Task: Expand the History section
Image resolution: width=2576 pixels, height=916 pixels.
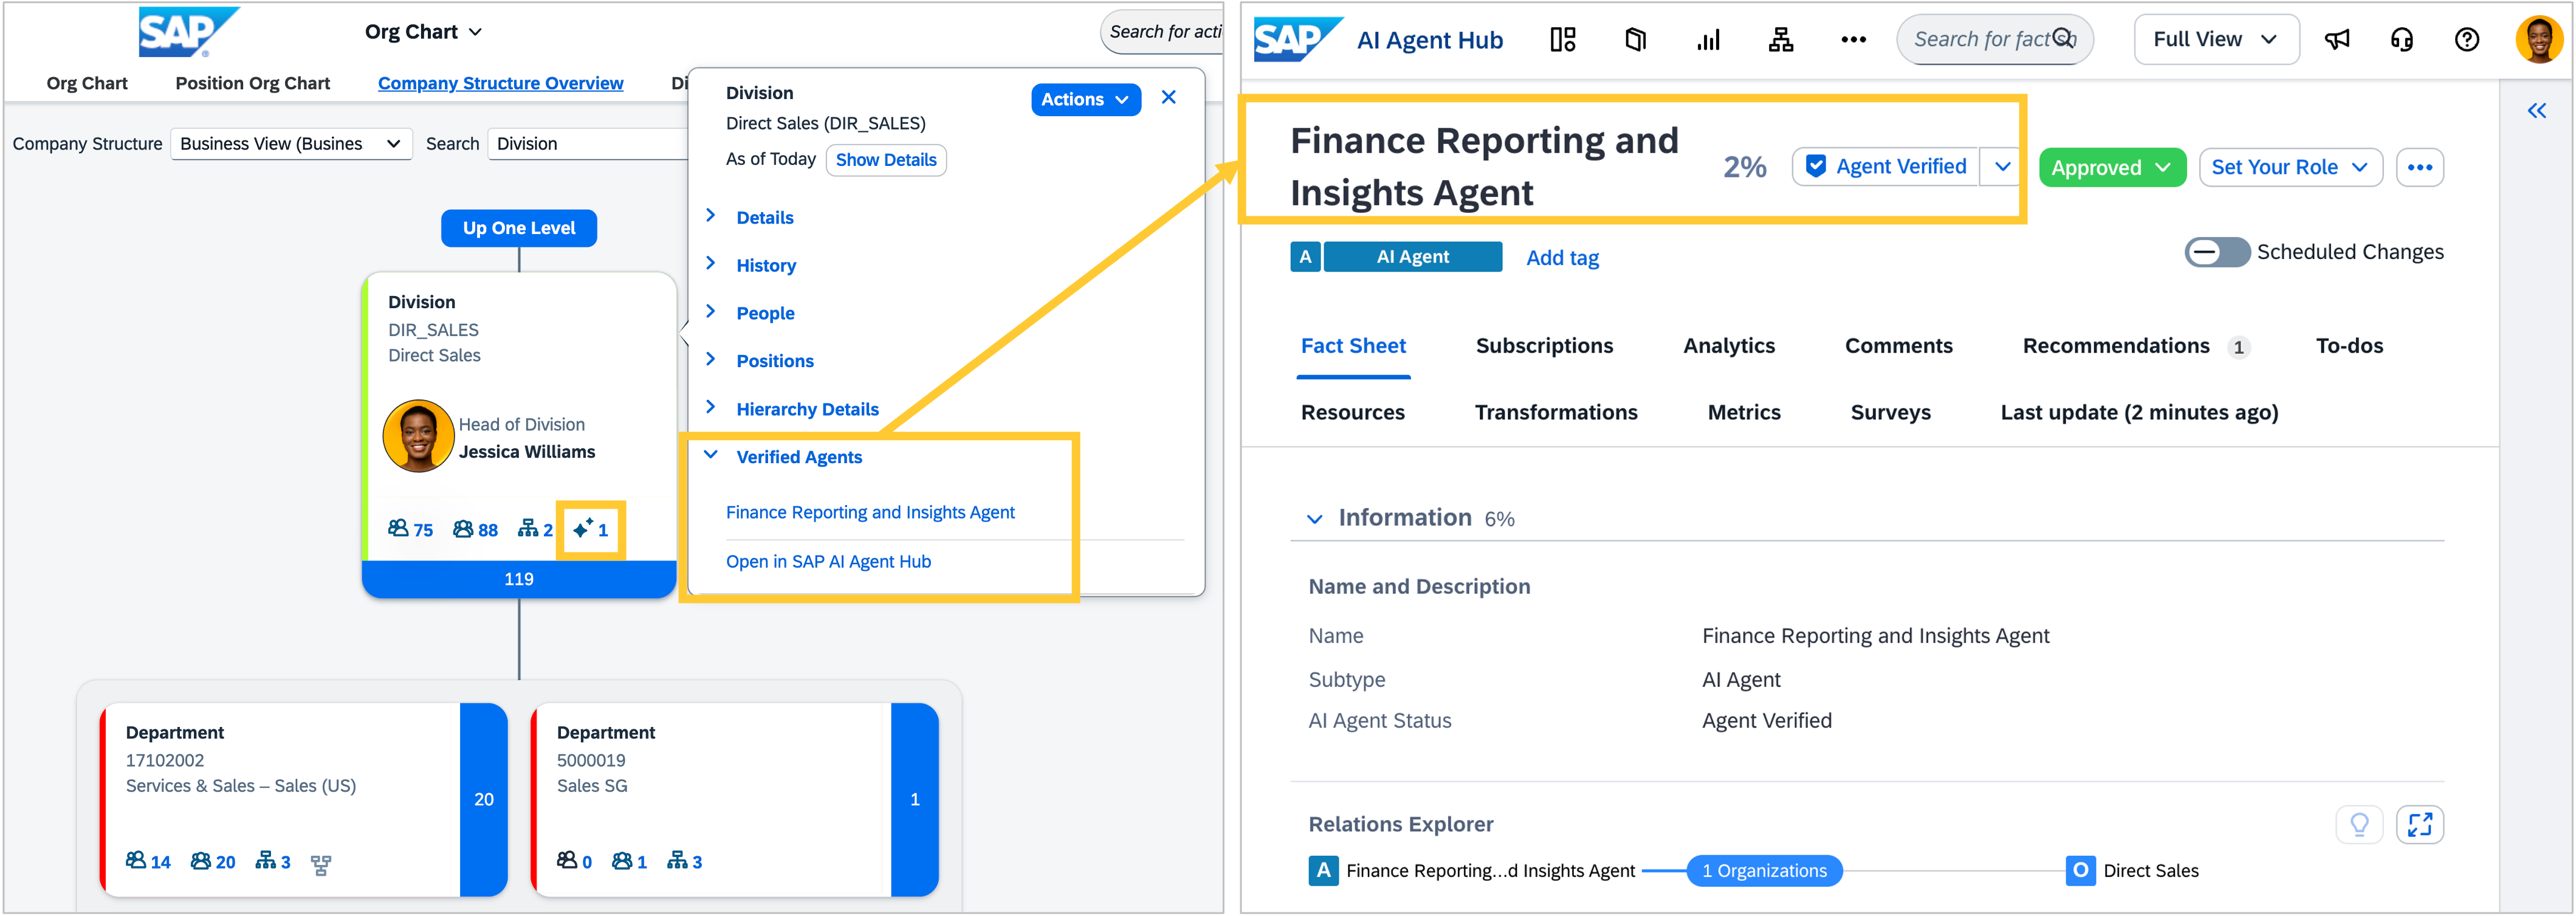Action: (x=710, y=264)
